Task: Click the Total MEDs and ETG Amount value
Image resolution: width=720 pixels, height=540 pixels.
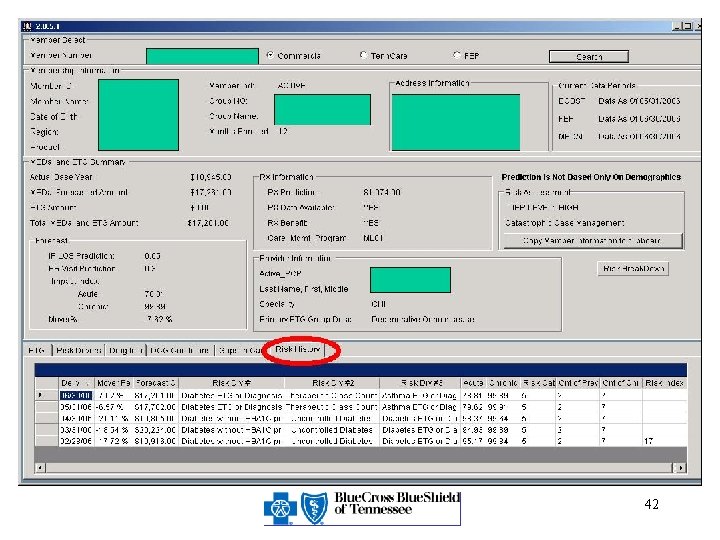Action: click(208, 223)
